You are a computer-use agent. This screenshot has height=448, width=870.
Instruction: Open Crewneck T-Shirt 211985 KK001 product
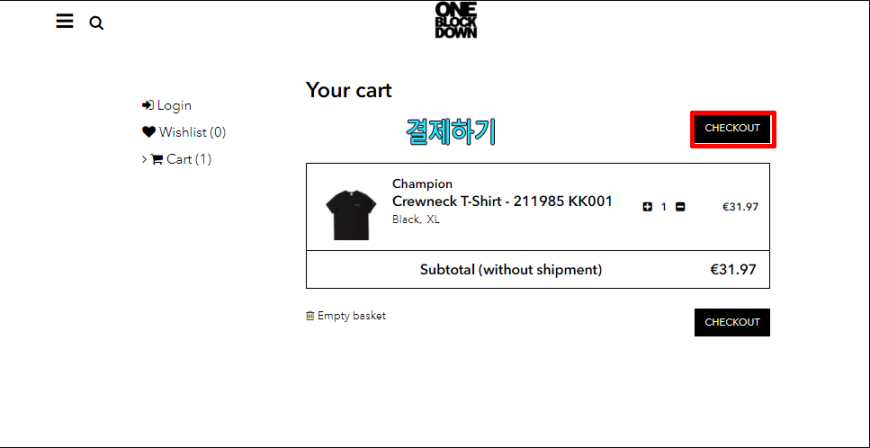click(502, 201)
